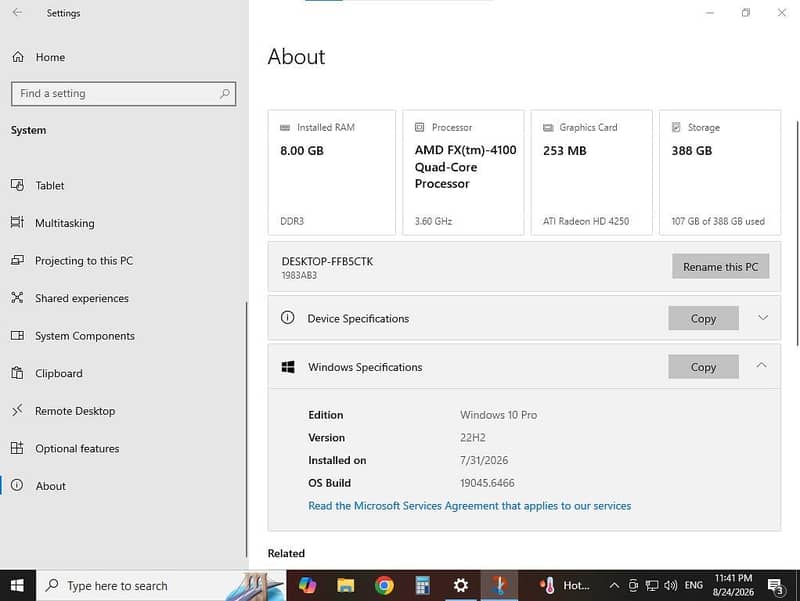Click the Rename this PC button
The width and height of the screenshot is (800, 601).
pos(720,266)
